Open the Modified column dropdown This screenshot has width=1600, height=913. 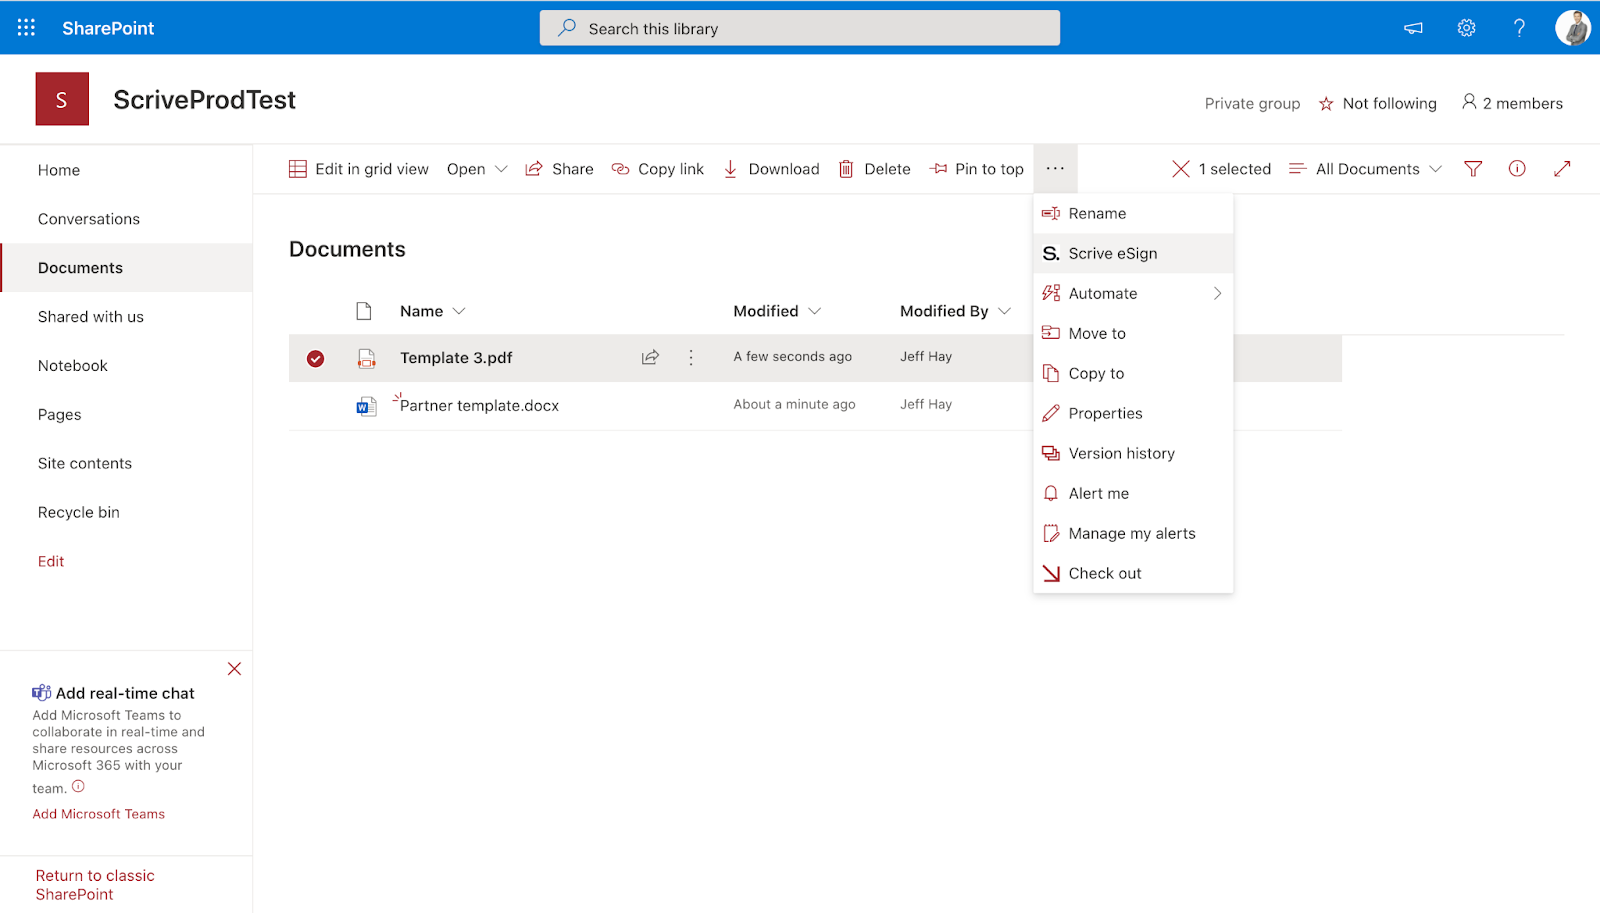tap(777, 311)
